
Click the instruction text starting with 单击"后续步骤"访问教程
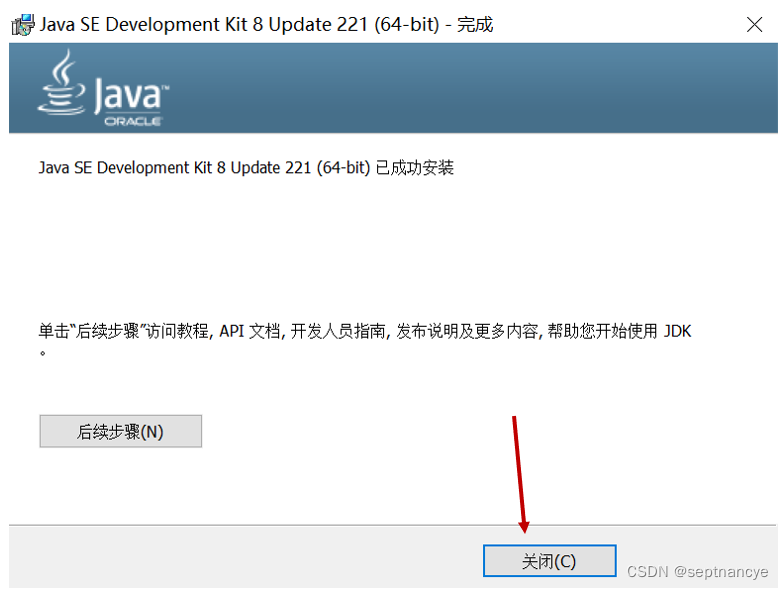point(365,340)
